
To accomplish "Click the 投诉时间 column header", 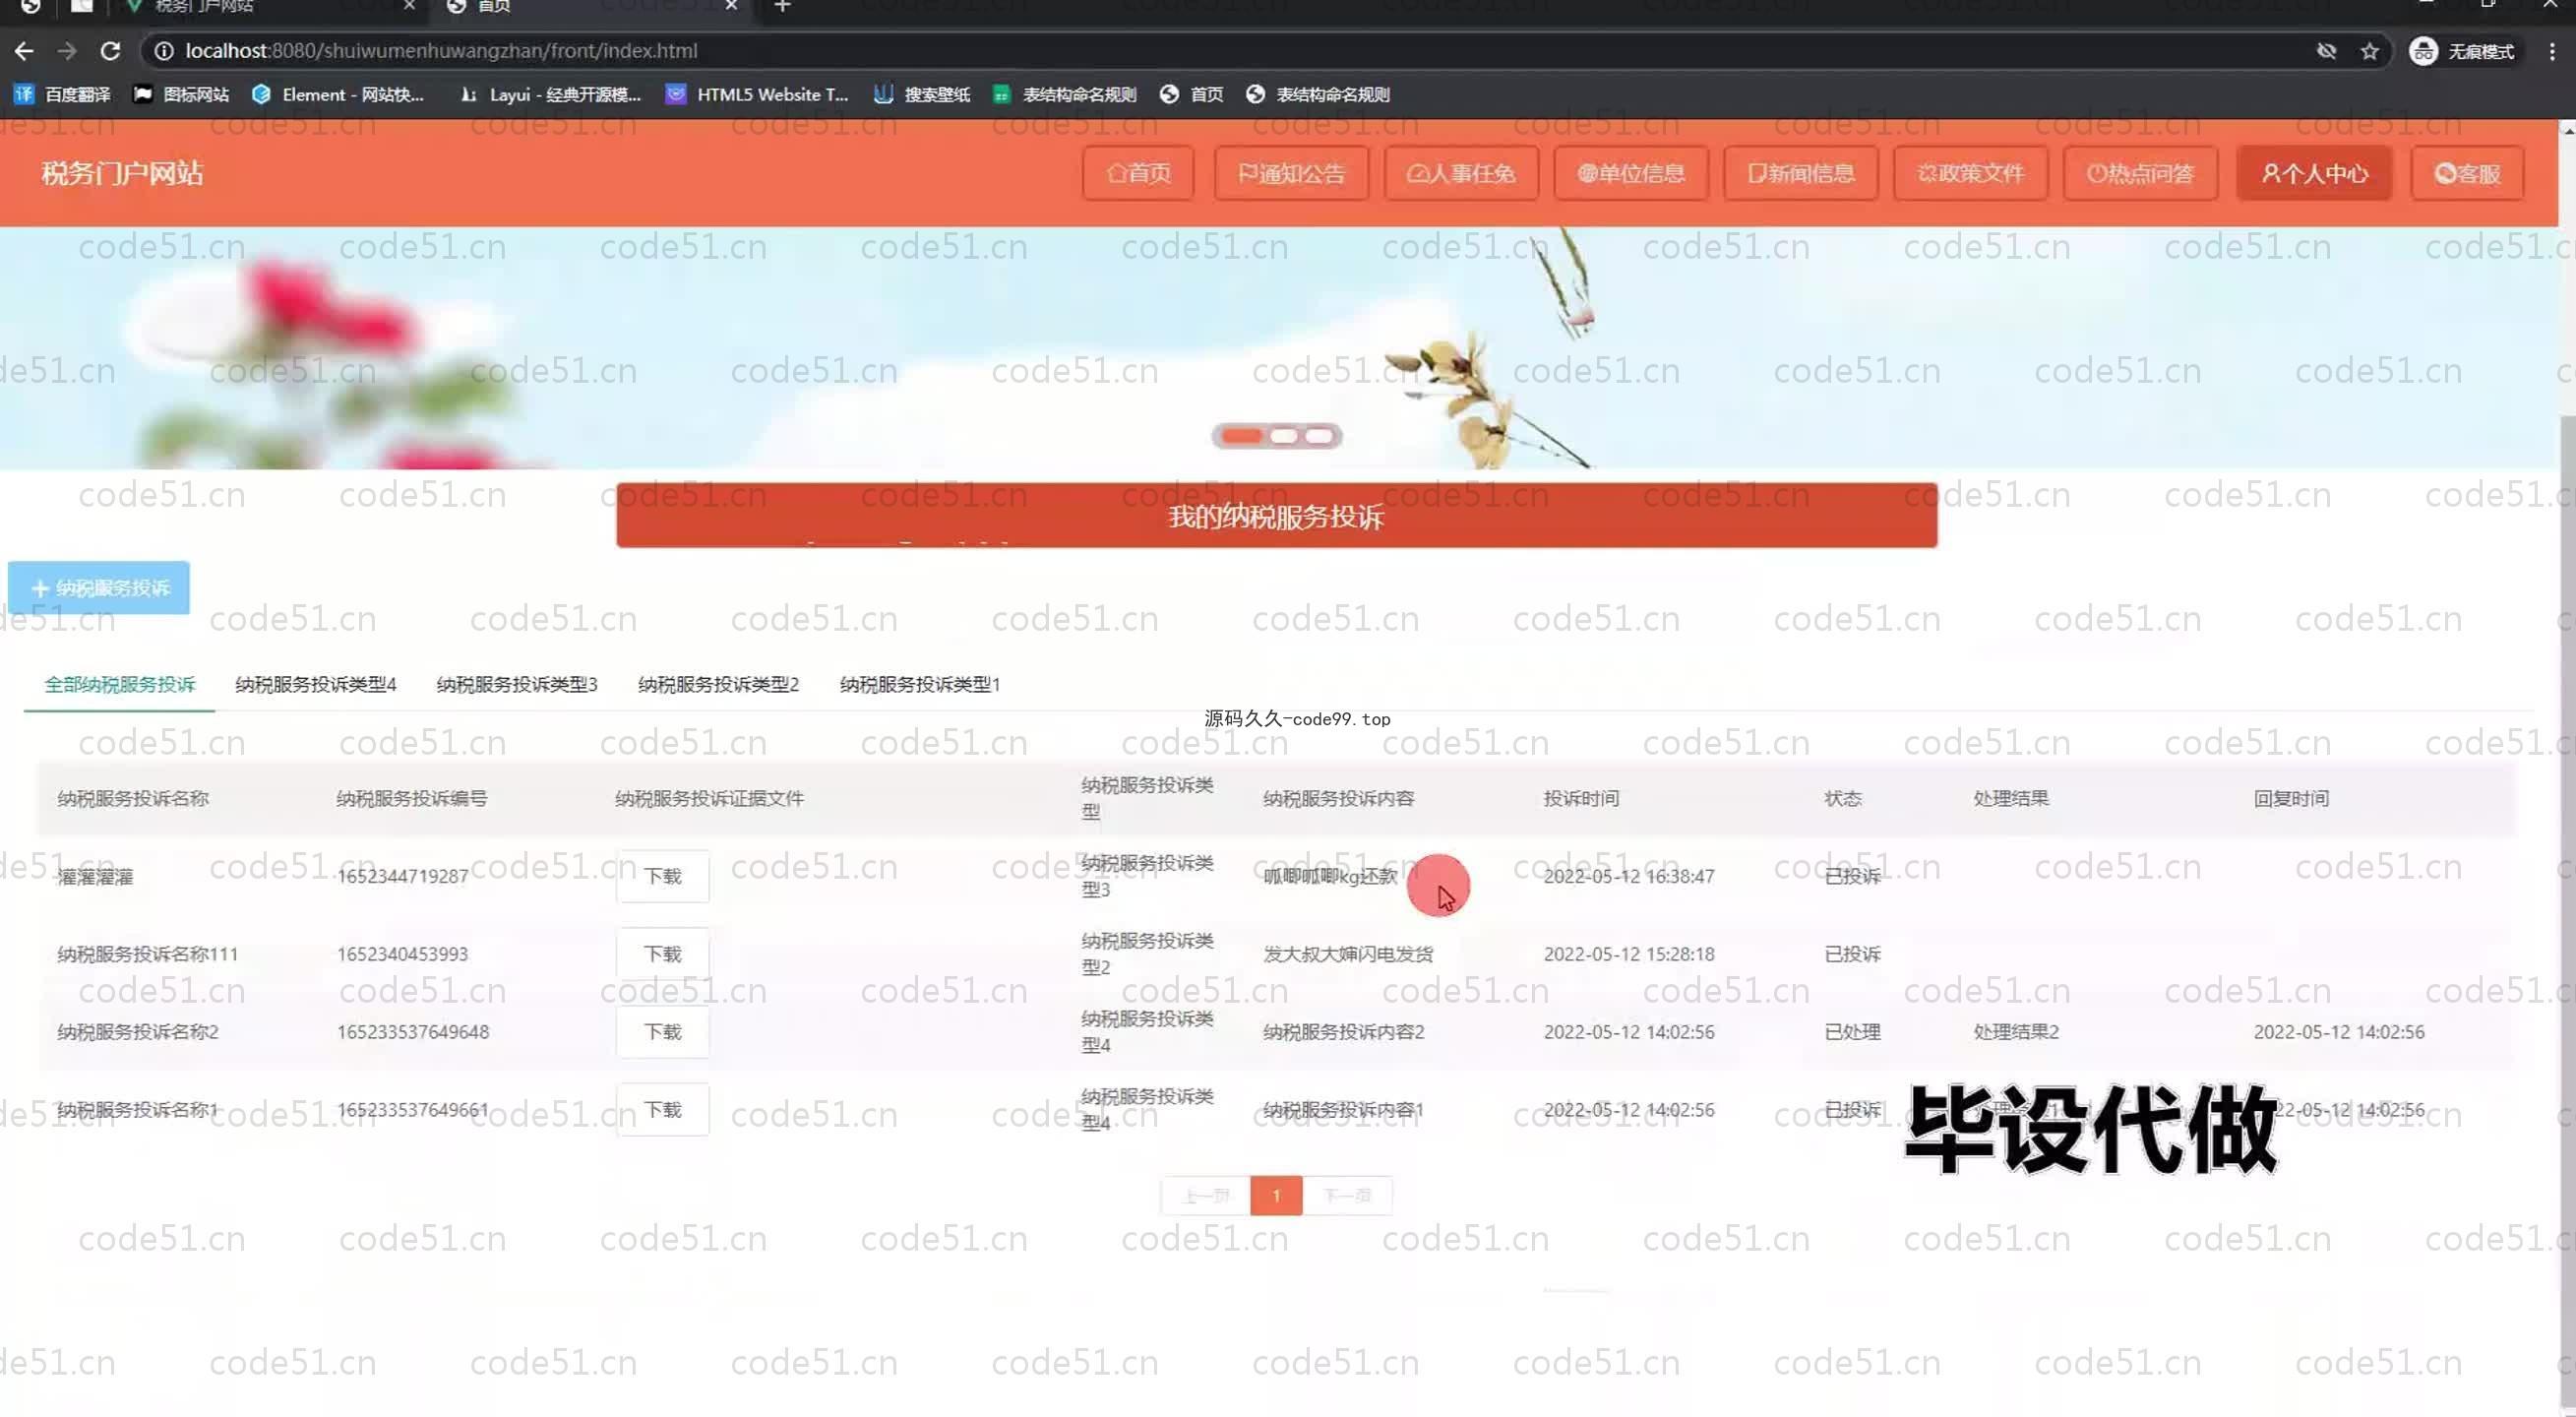I will (x=1581, y=798).
